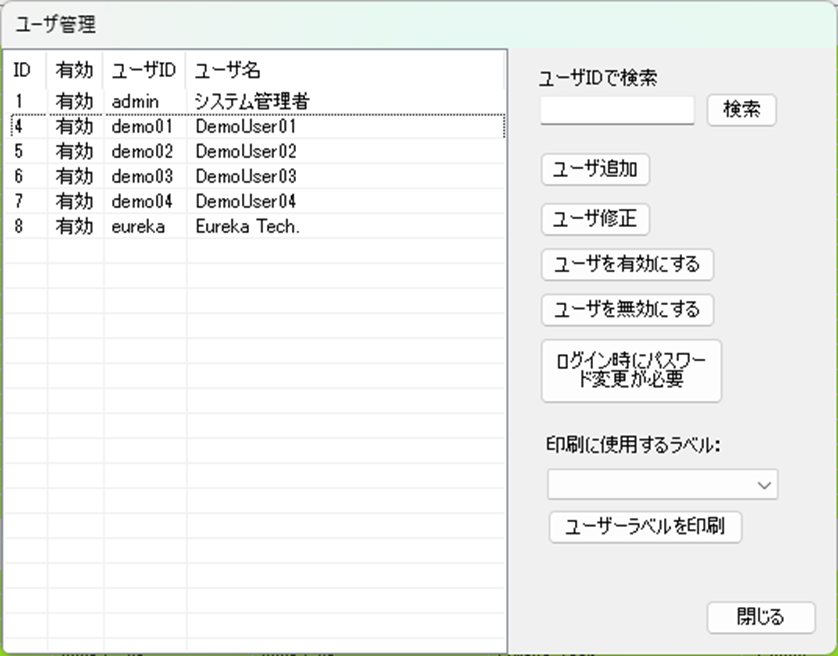Select the DemoUser02 row
This screenshot has height=656, width=838.
[246, 152]
